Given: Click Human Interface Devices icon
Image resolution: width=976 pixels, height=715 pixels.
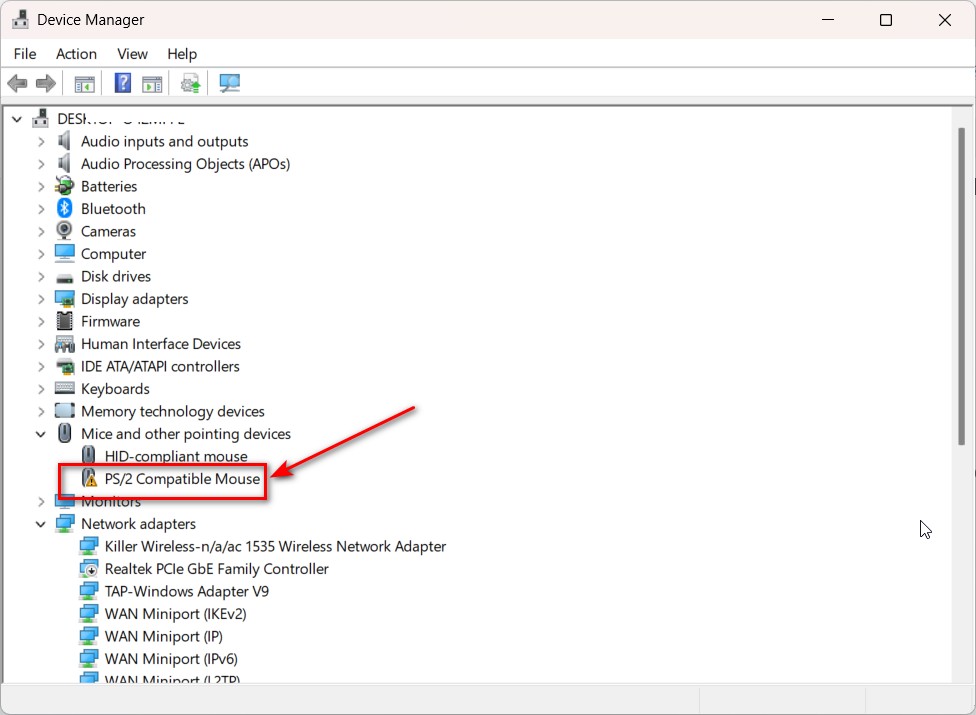Looking at the screenshot, I should click(65, 343).
